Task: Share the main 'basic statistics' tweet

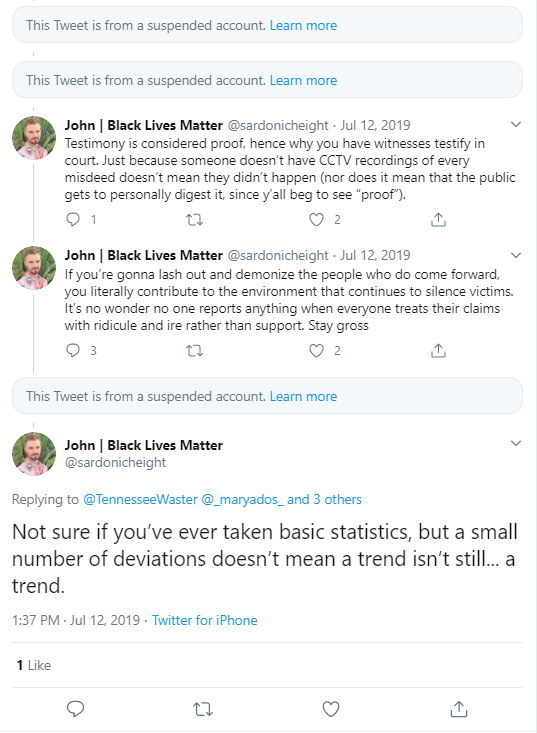Action: [x=459, y=709]
